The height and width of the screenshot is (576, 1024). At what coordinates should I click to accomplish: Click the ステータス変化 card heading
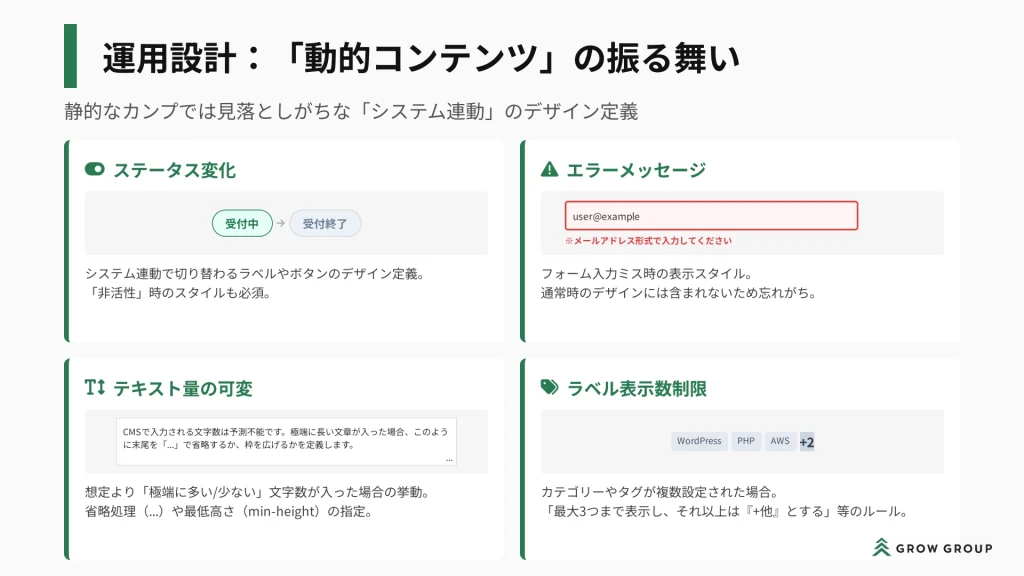(x=174, y=170)
